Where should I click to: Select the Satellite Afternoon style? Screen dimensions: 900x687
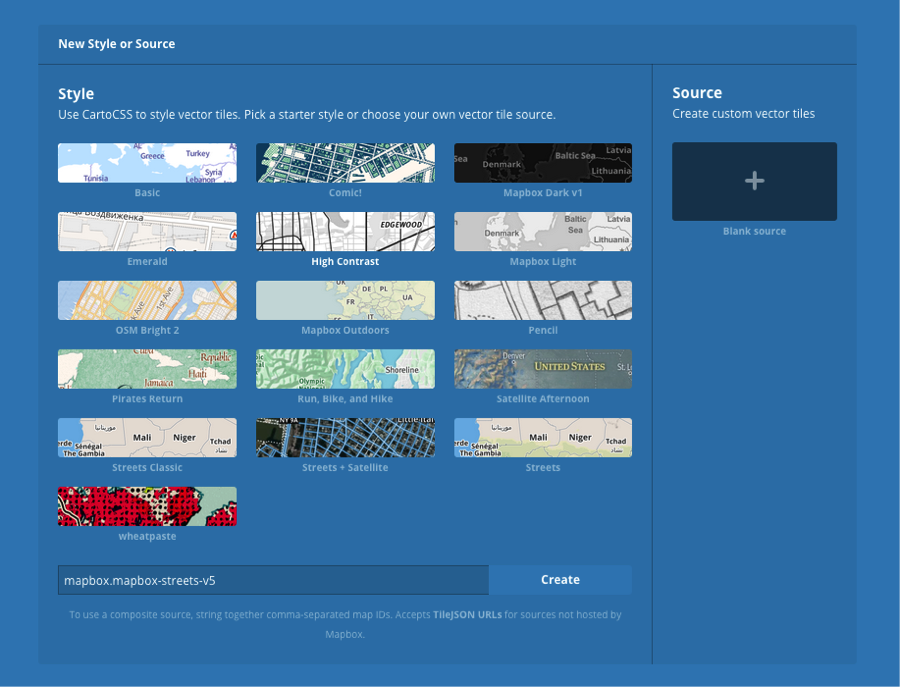pyautogui.click(x=543, y=369)
